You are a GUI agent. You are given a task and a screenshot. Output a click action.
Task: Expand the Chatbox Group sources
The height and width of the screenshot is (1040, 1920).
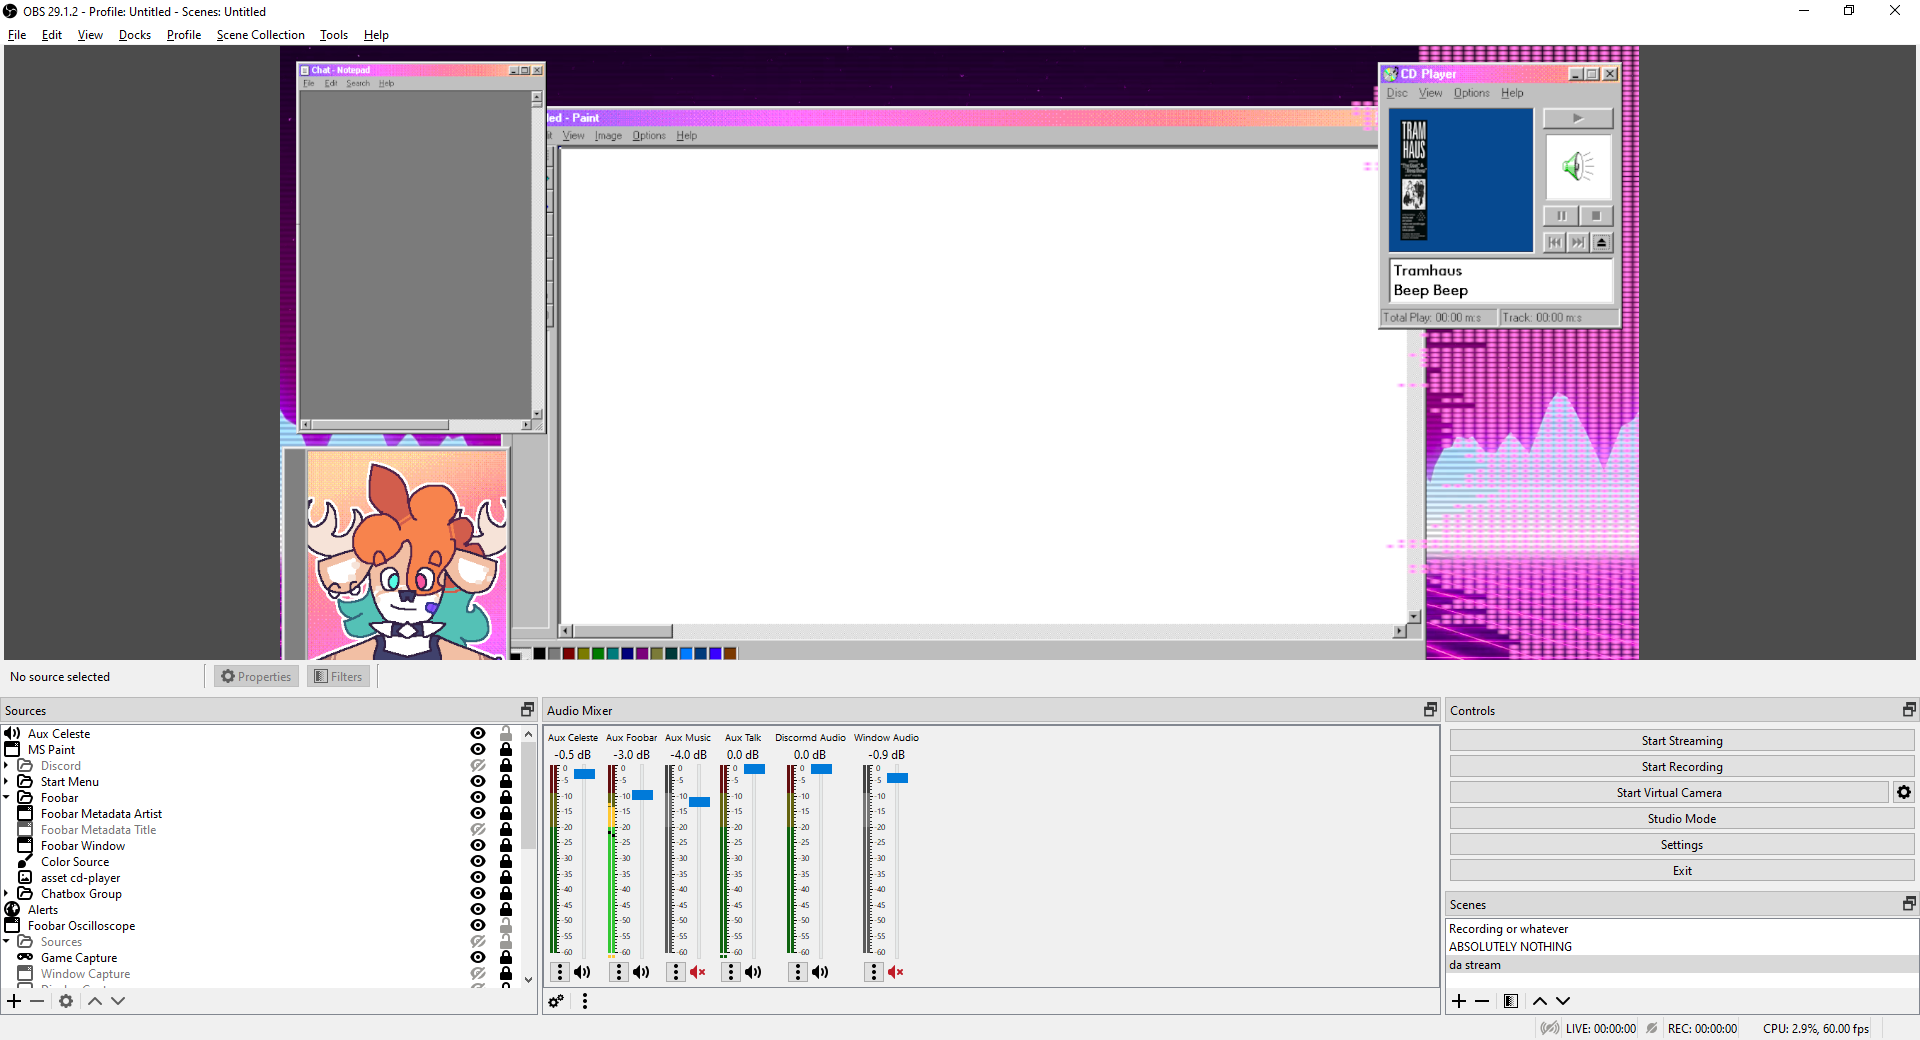click(x=8, y=893)
